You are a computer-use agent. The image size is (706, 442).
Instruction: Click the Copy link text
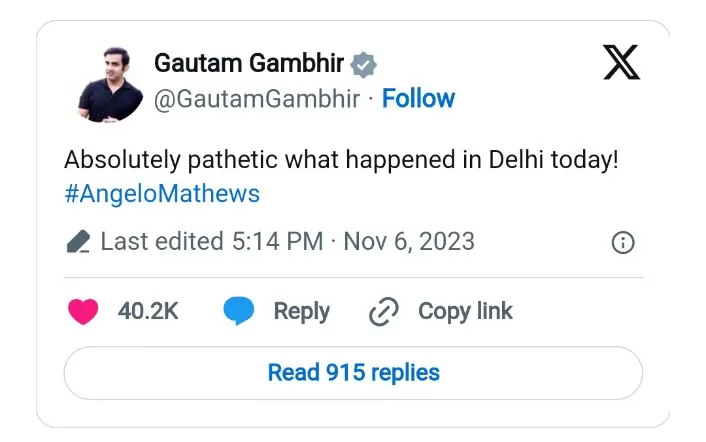[x=465, y=311]
